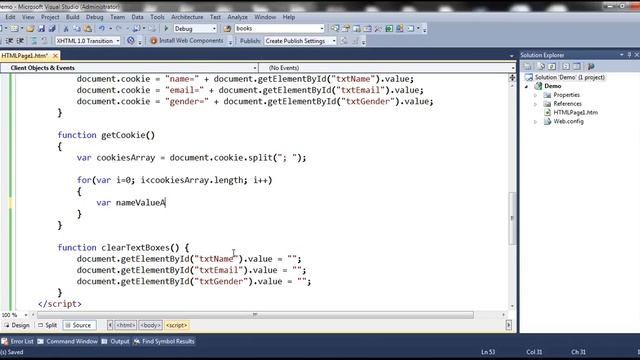The width and height of the screenshot is (640, 360).
Task: Click the horizontal editor scrollbar
Action: (x=256, y=315)
